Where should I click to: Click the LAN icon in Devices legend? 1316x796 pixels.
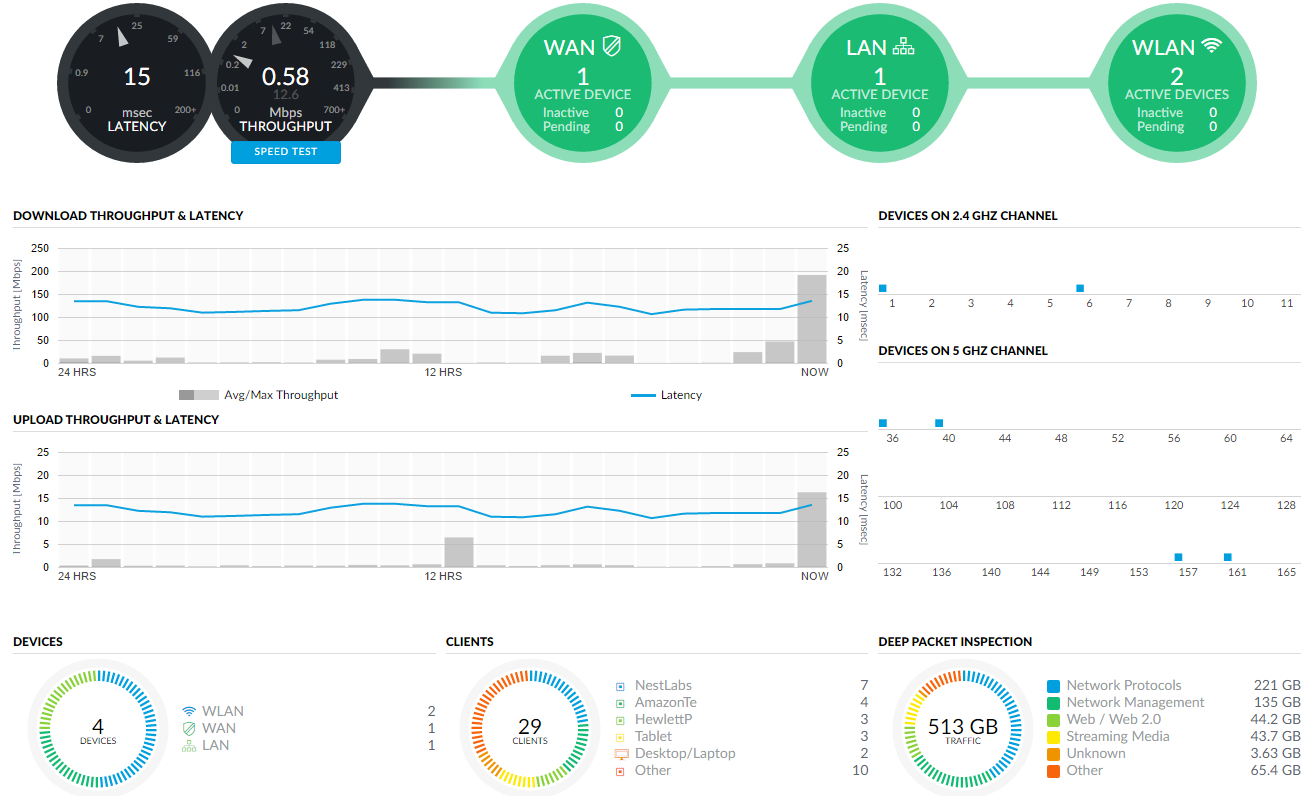click(x=188, y=746)
